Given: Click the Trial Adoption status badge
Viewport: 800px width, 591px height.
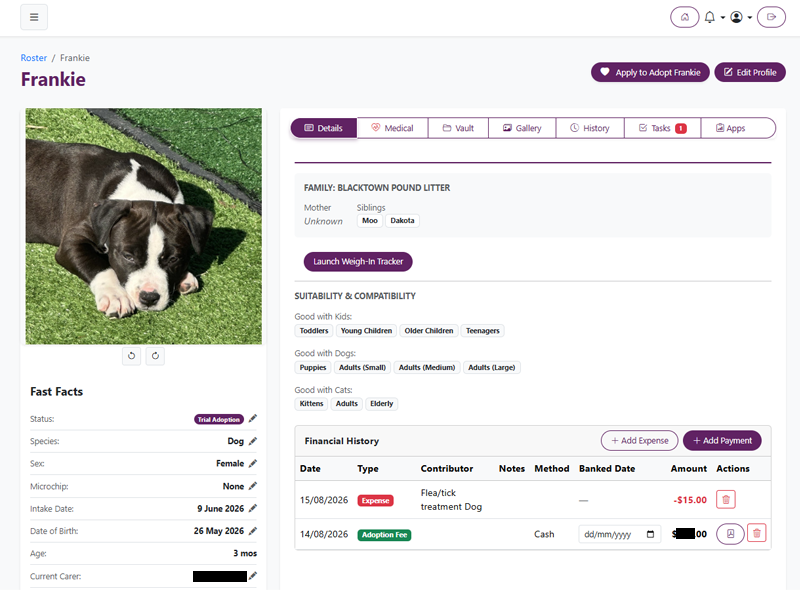Looking at the screenshot, I should coord(218,420).
